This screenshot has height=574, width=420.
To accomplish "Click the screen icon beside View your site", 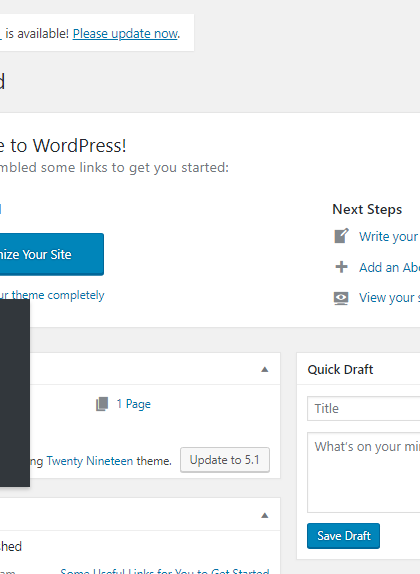I will point(341,298).
